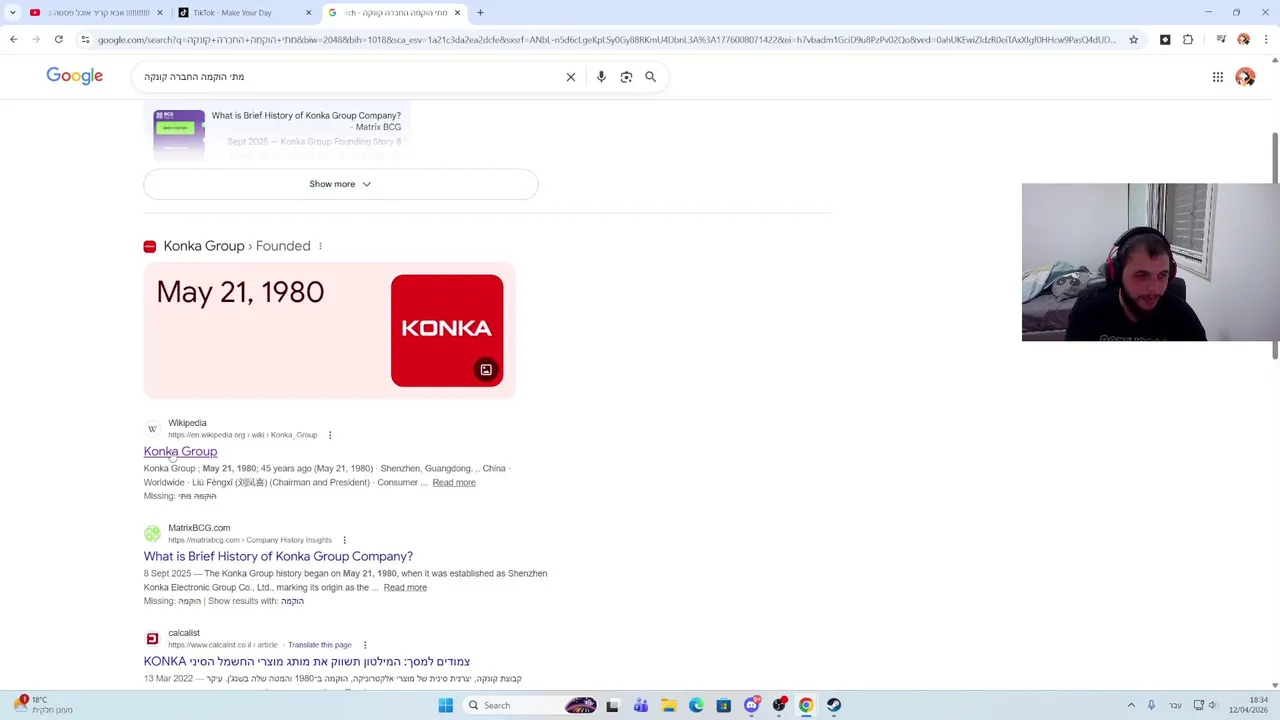
Task: Start voice search via microphone icon
Action: coord(601,77)
